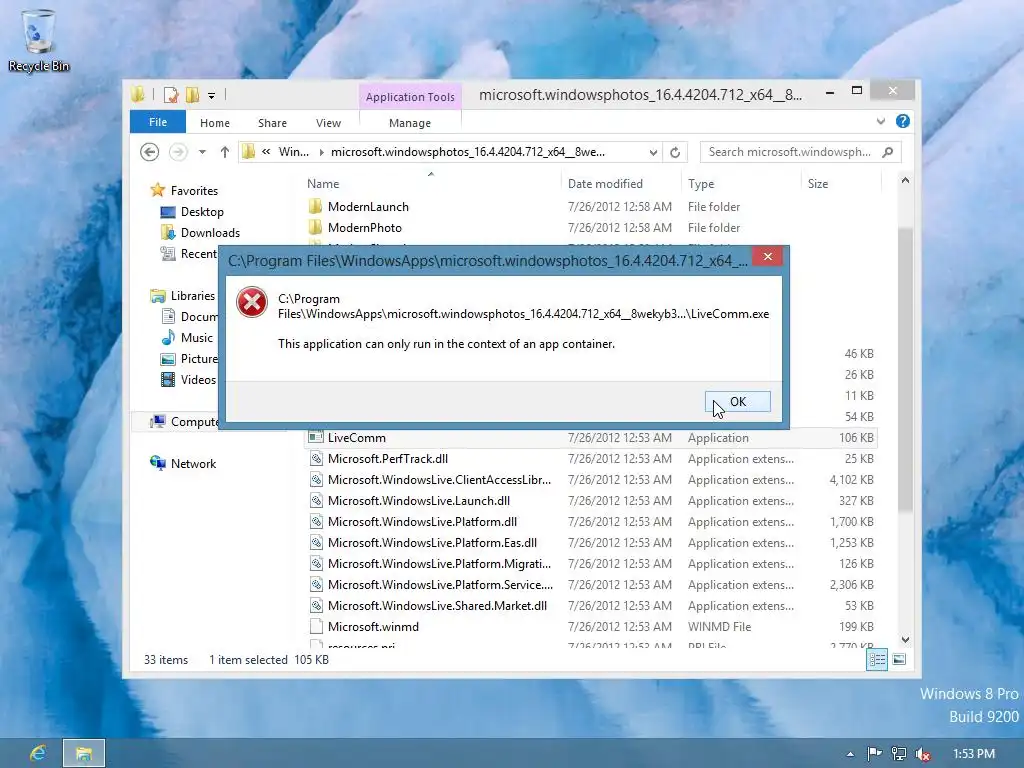Sort by the Size column header
This screenshot has height=768, width=1024.
coord(818,184)
